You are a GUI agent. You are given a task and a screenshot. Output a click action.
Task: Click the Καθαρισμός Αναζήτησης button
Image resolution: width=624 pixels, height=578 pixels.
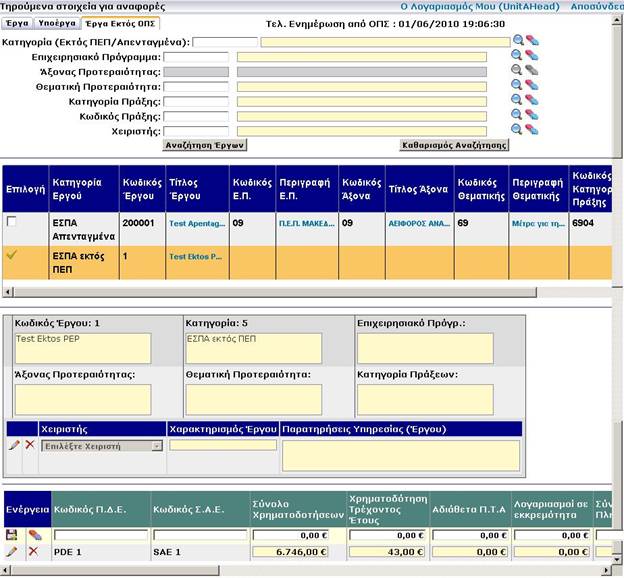pyautogui.click(x=454, y=145)
